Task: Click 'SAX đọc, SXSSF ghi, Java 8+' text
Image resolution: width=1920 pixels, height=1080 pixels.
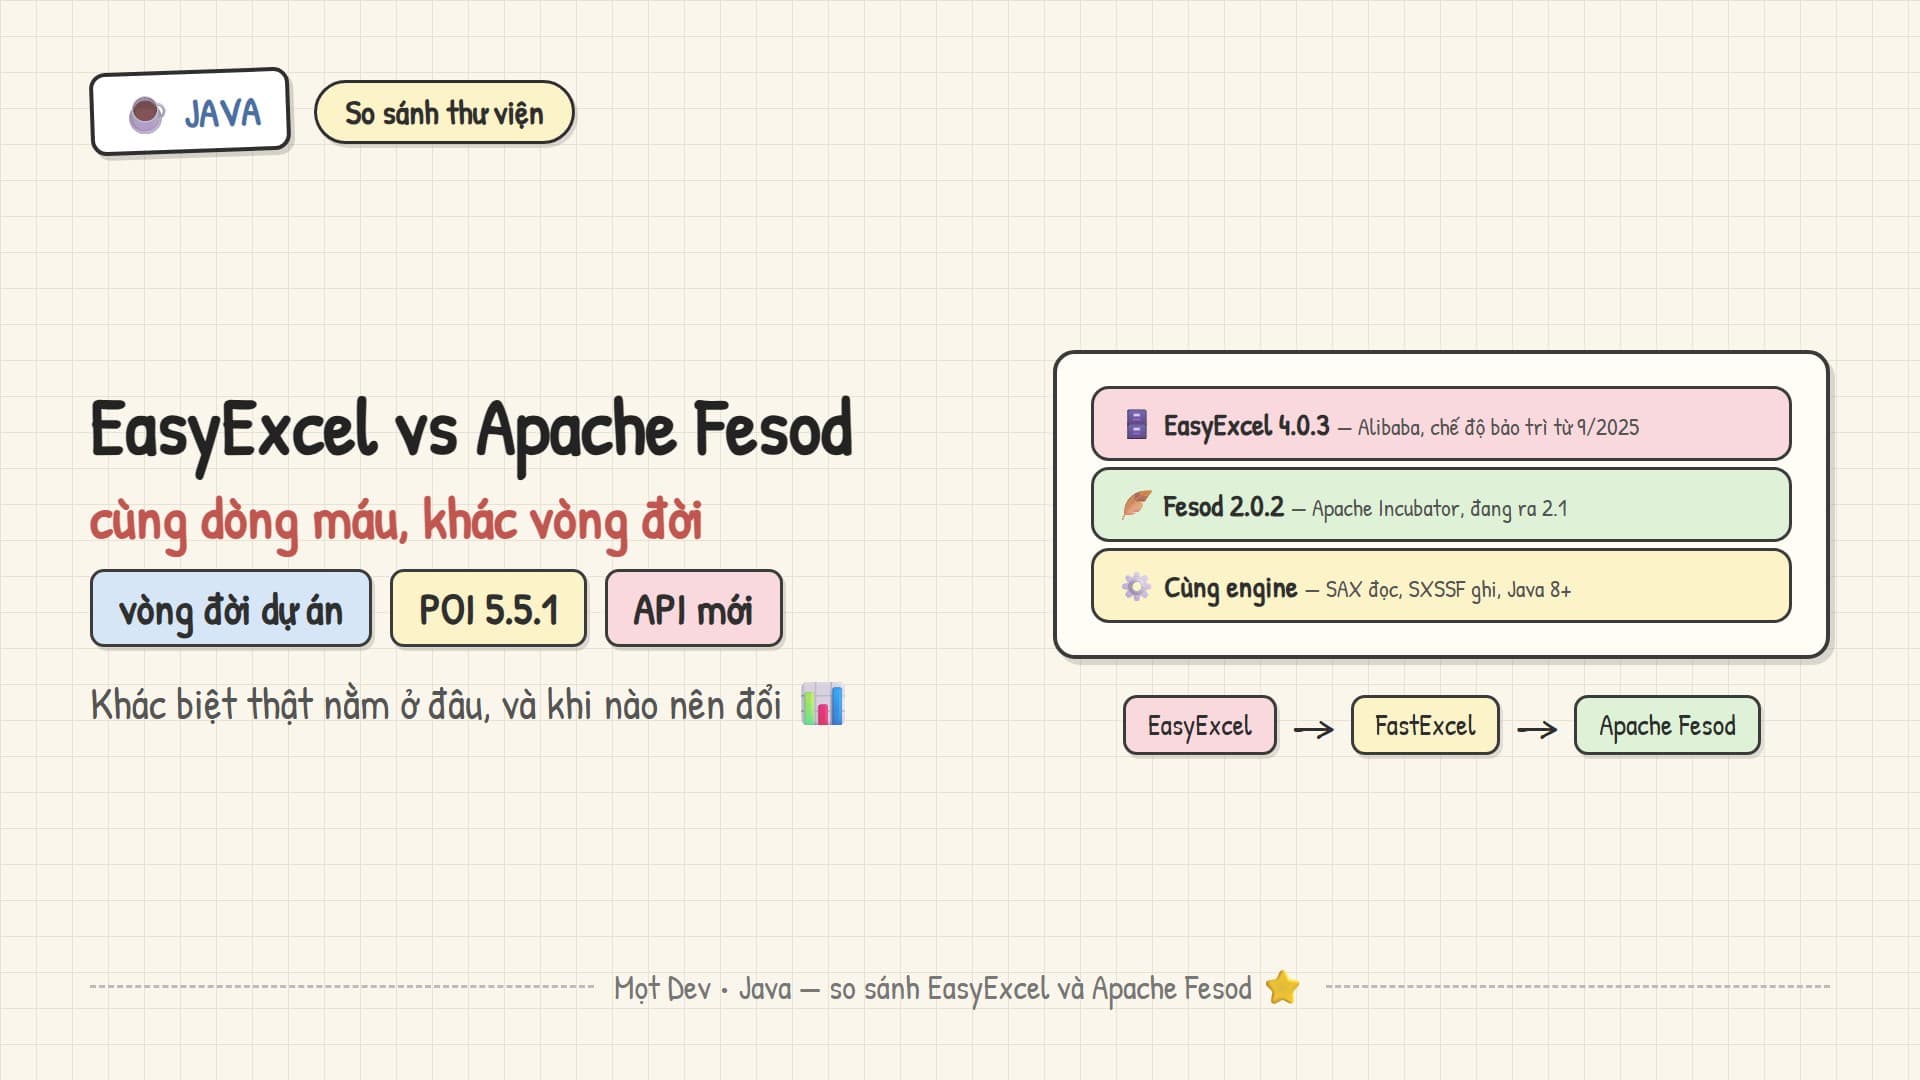Action: point(1448,590)
